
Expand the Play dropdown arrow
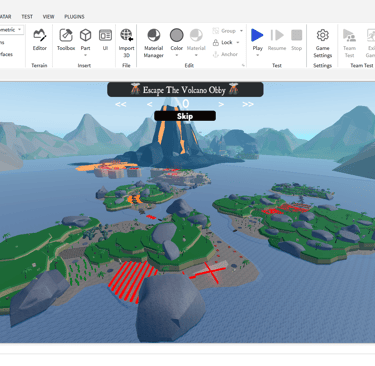[x=257, y=55]
